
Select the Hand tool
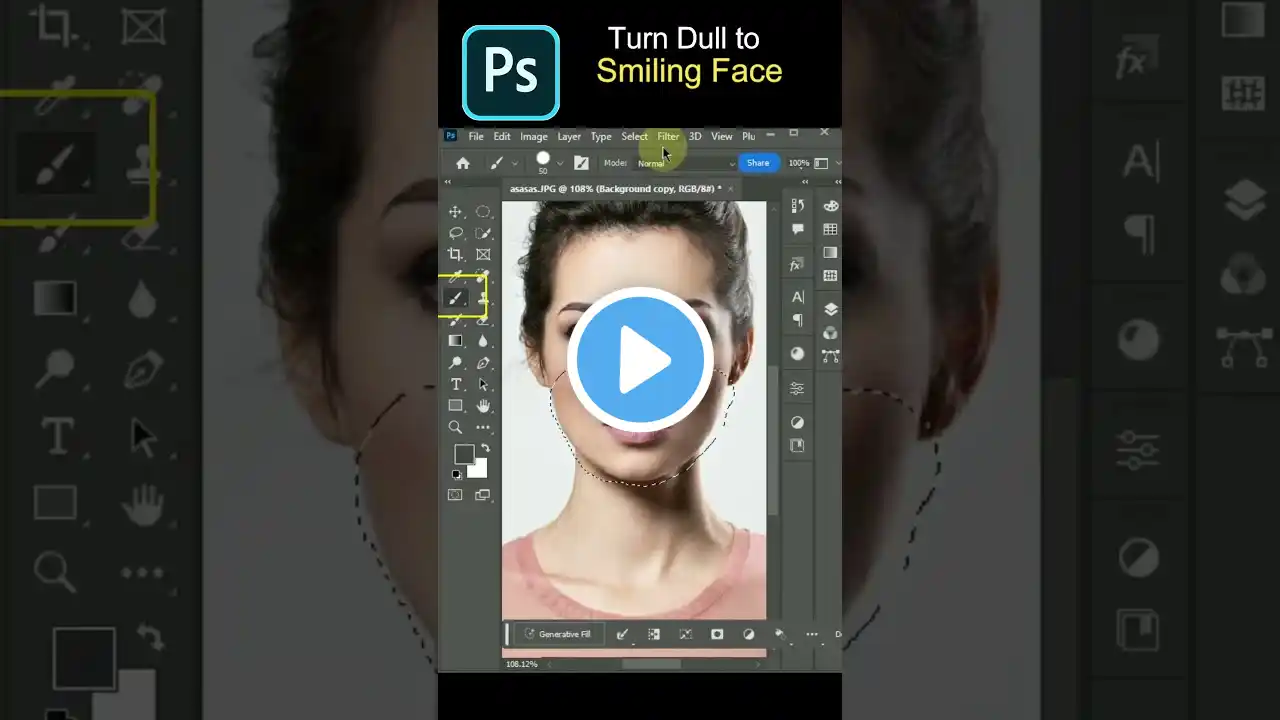point(483,406)
